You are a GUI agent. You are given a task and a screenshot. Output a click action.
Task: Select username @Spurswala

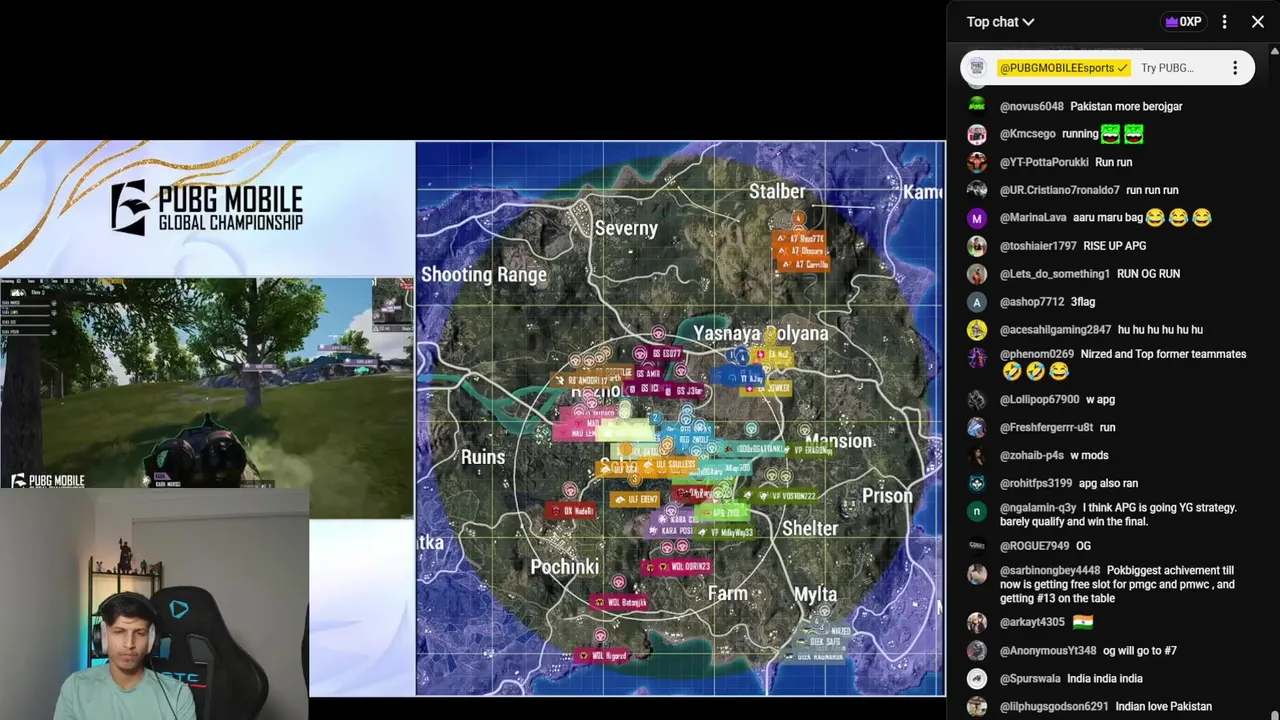[1029, 679]
